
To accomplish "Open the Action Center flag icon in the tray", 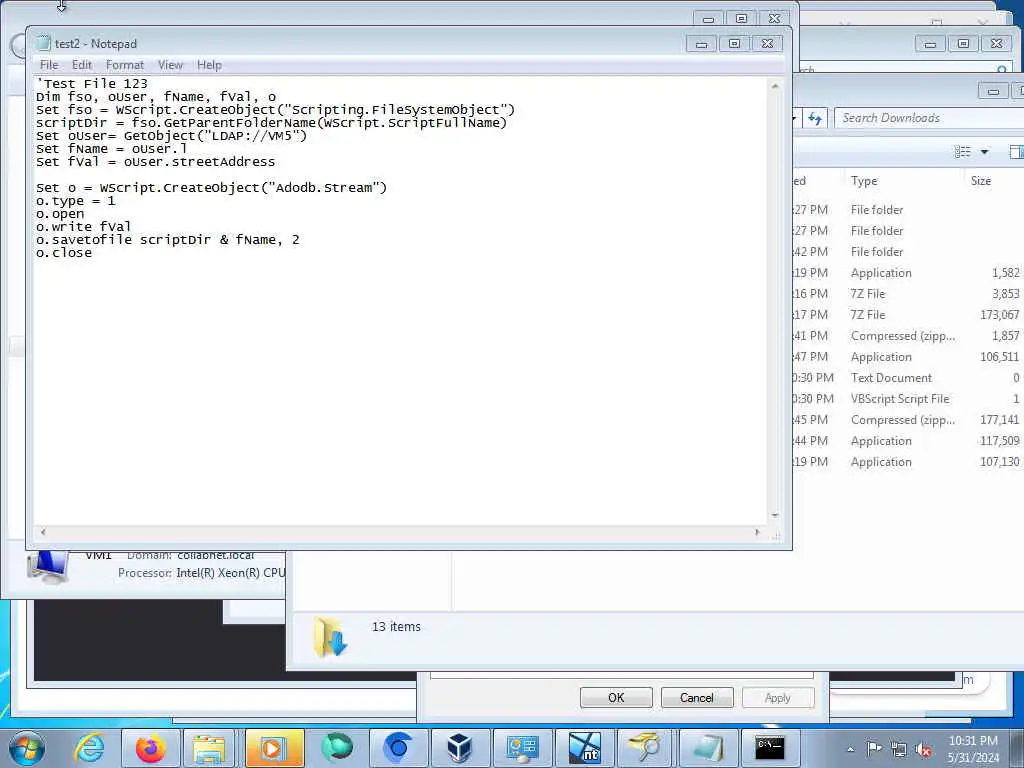I will [874, 748].
